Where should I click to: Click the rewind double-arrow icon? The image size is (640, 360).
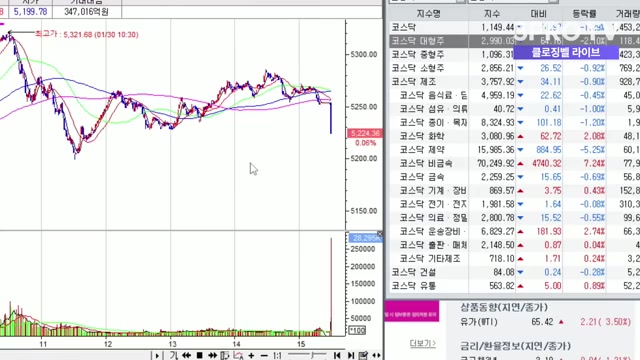pos(187,356)
